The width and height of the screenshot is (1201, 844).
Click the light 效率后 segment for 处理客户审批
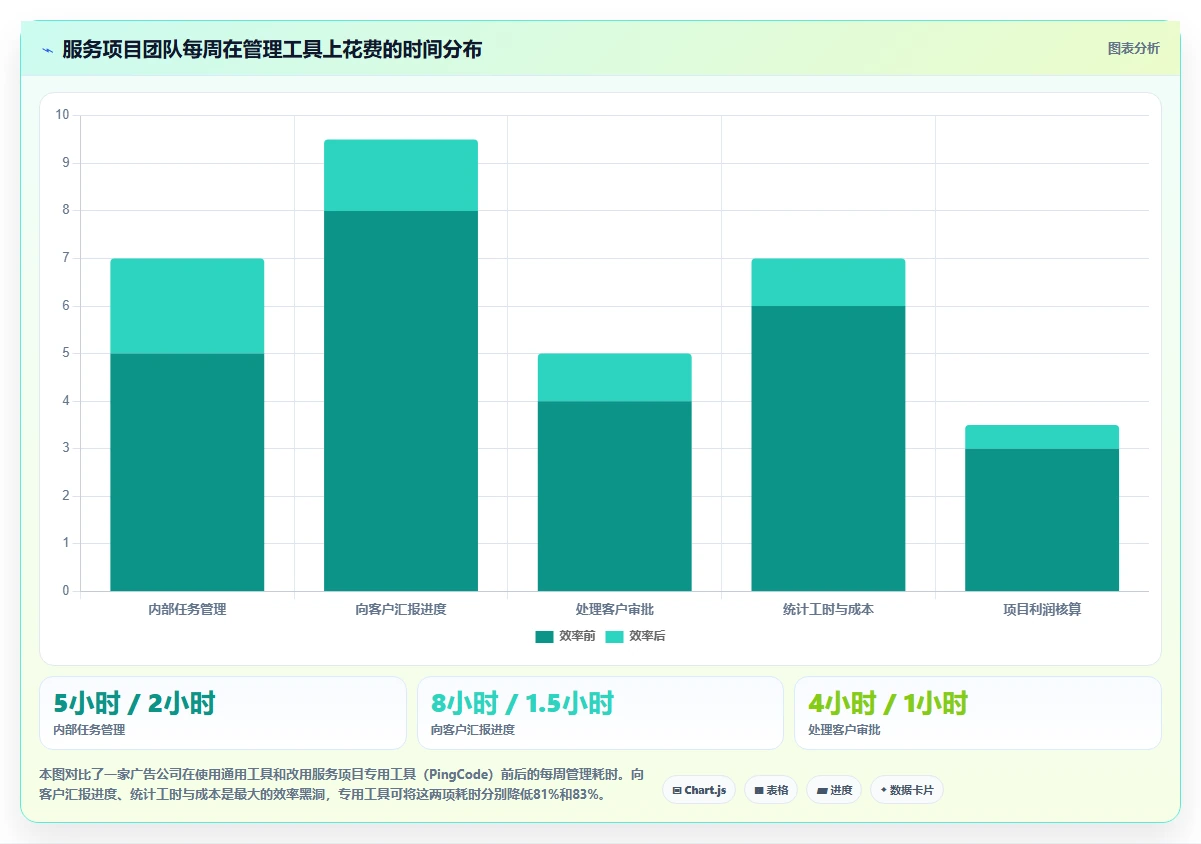tap(614, 378)
